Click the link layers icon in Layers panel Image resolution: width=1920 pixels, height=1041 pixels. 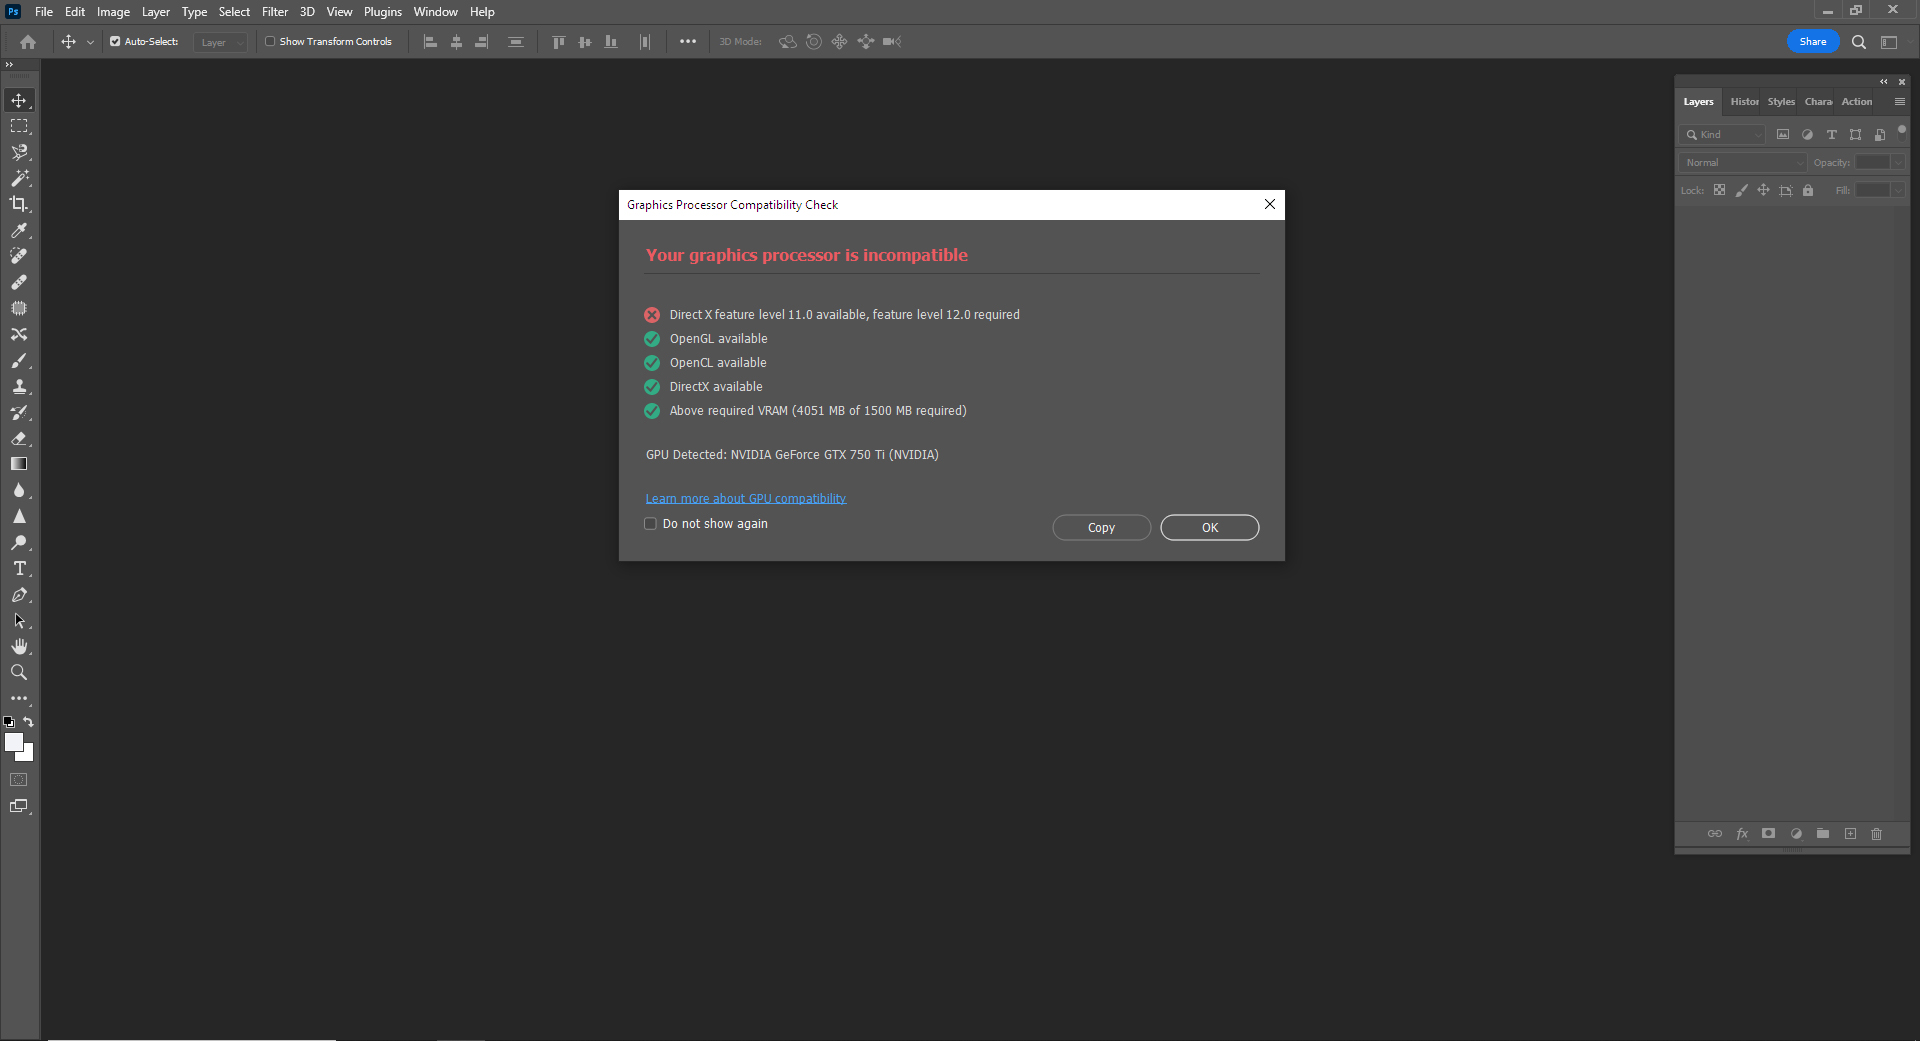[x=1715, y=834]
